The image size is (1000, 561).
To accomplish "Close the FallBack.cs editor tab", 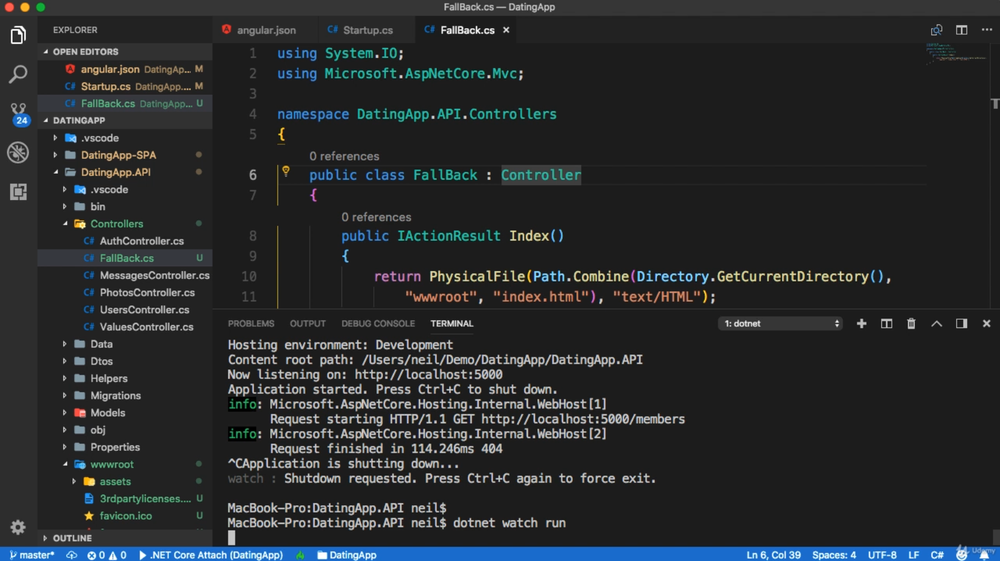I will pyautogui.click(x=506, y=30).
